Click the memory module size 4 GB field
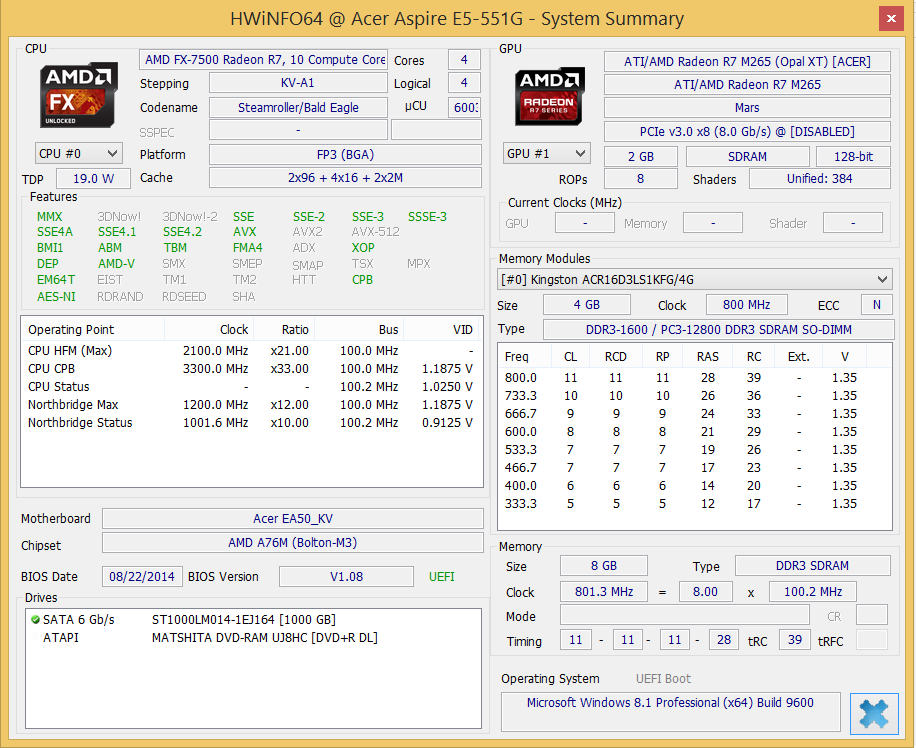 [x=587, y=304]
